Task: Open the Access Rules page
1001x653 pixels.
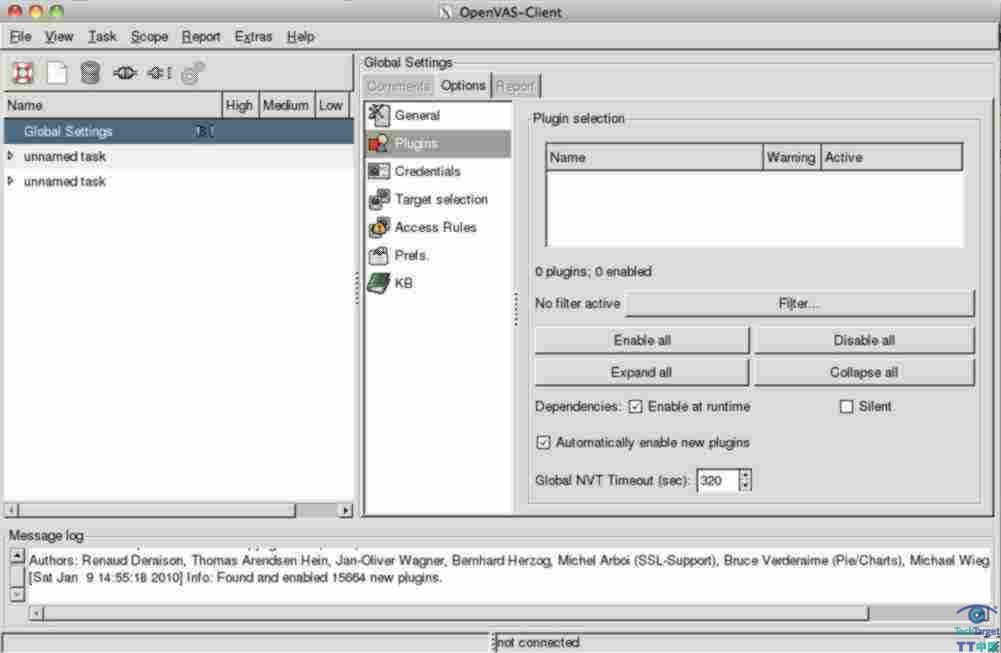Action: coord(438,227)
